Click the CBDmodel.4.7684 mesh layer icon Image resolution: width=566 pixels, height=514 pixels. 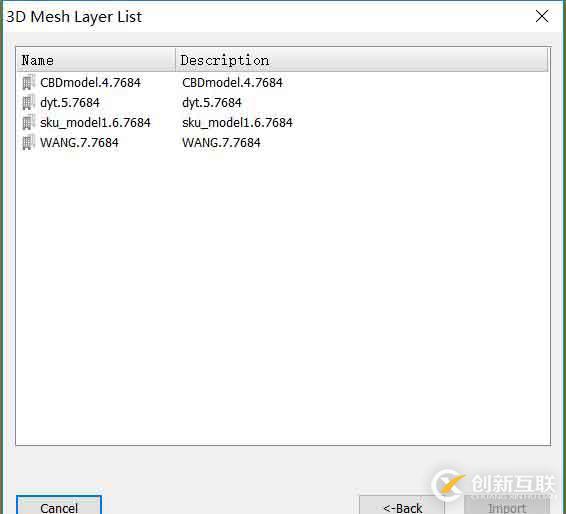click(x=29, y=83)
